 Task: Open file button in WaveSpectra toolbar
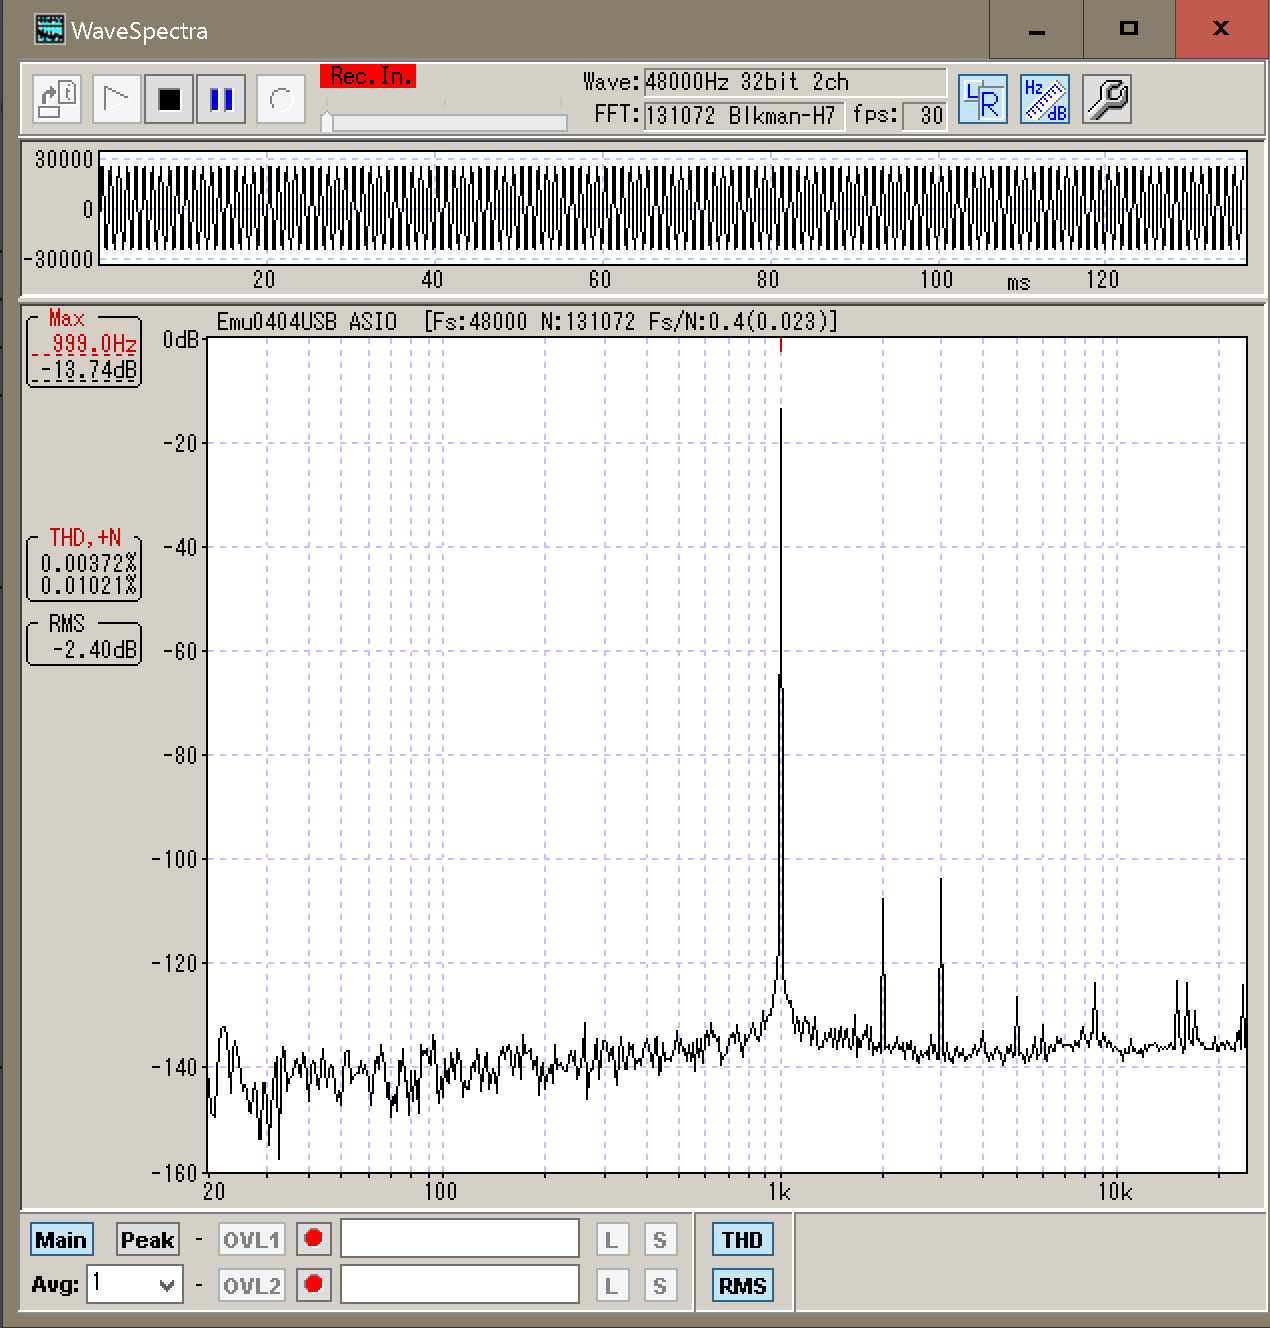pyautogui.click(x=57, y=99)
